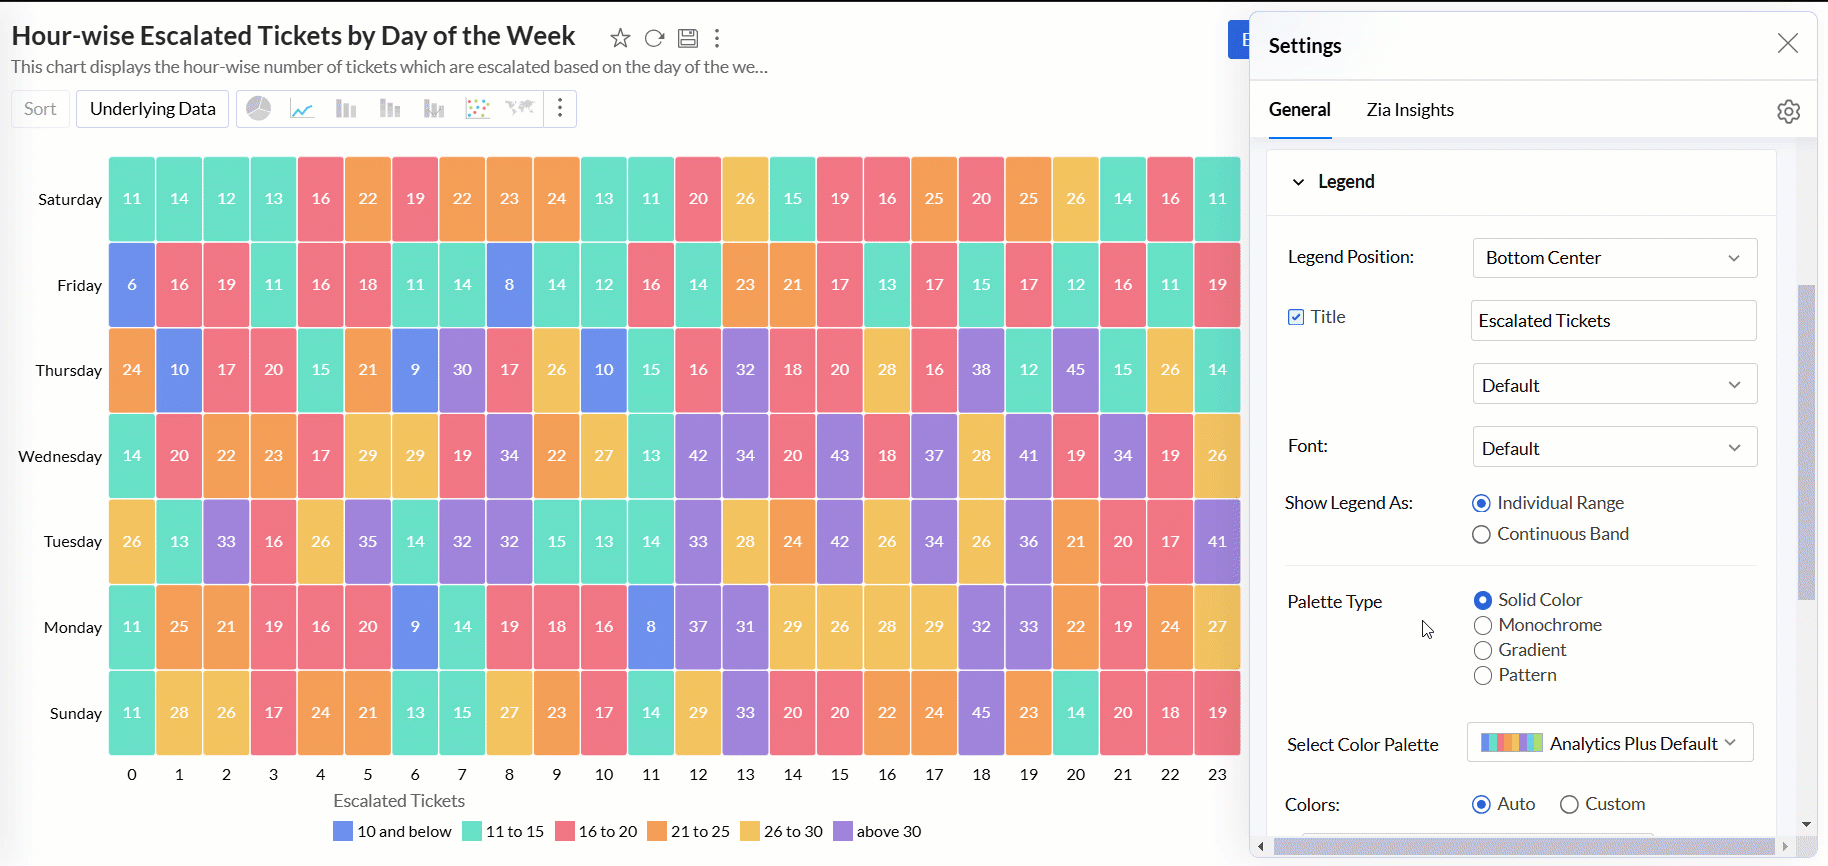
Task: Click the legend title text field
Action: 1613,321
